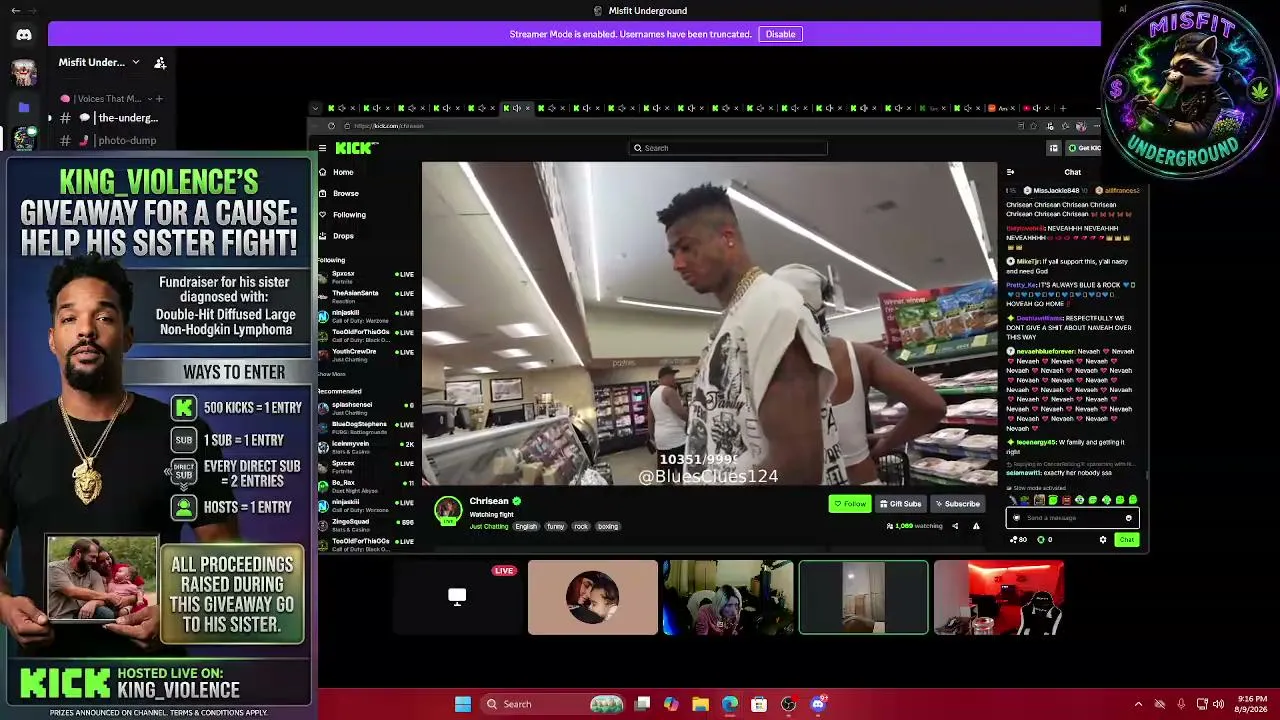The height and width of the screenshot is (720, 1280).
Task: Click the browser refresh icon in shared screen
Action: [331, 126]
